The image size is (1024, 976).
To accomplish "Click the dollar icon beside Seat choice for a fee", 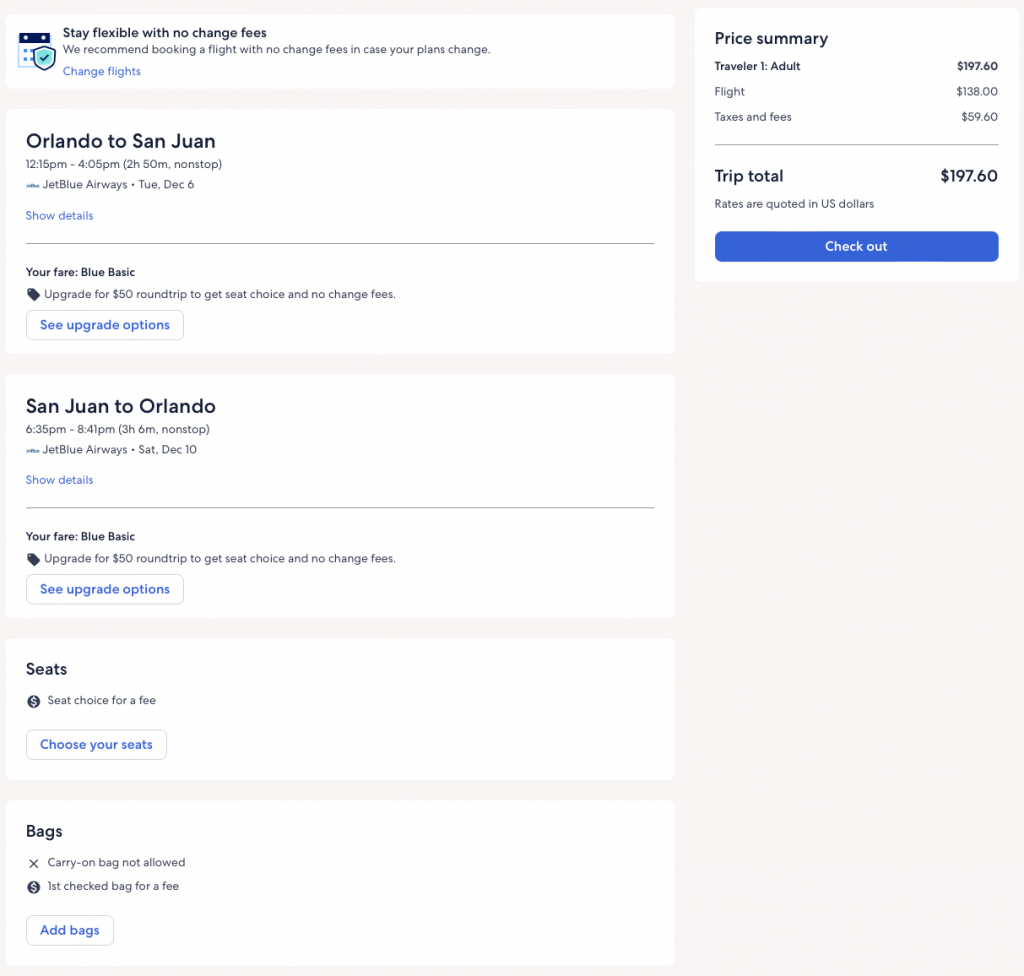I will (x=34, y=701).
